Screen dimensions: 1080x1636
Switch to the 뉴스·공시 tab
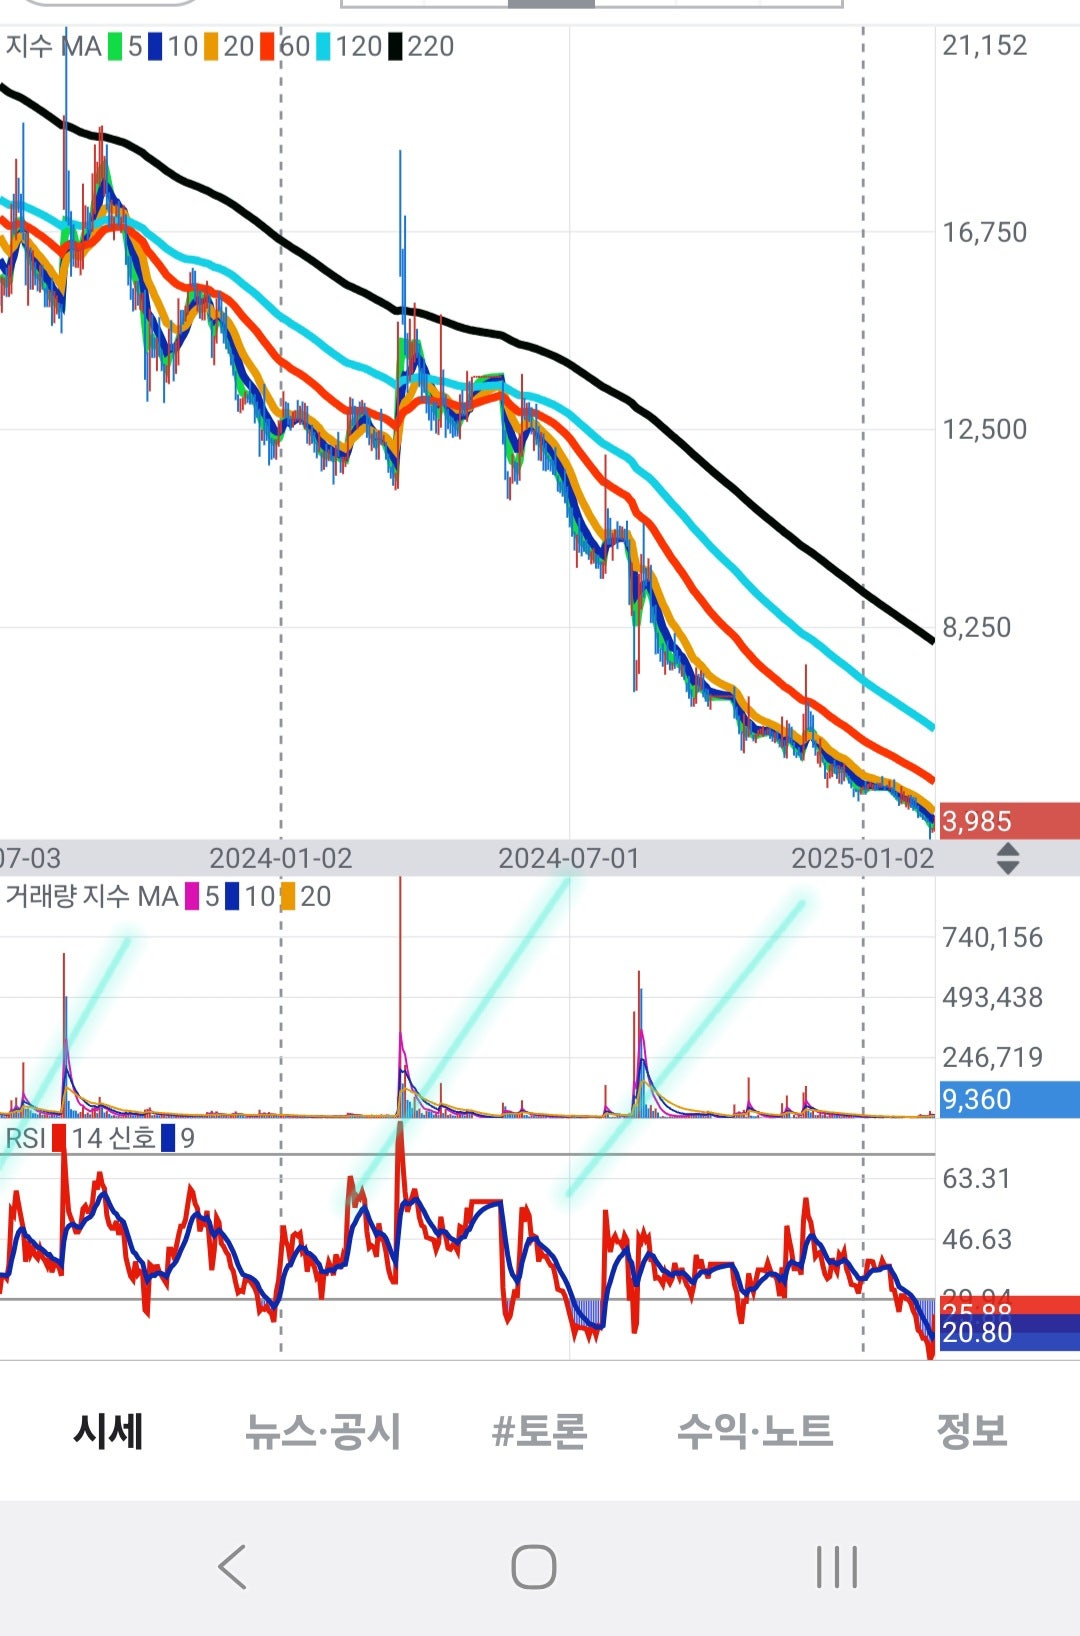[x=323, y=1431]
